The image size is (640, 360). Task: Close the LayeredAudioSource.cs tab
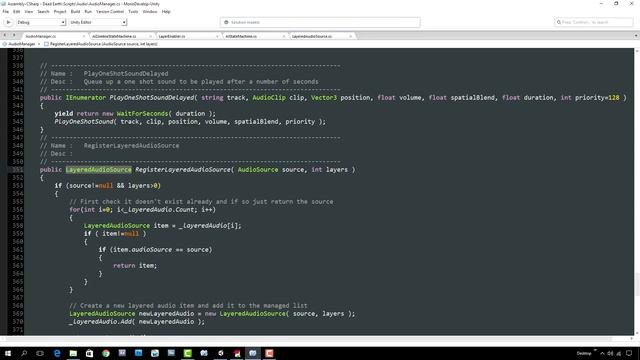pyautogui.click(x=351, y=36)
